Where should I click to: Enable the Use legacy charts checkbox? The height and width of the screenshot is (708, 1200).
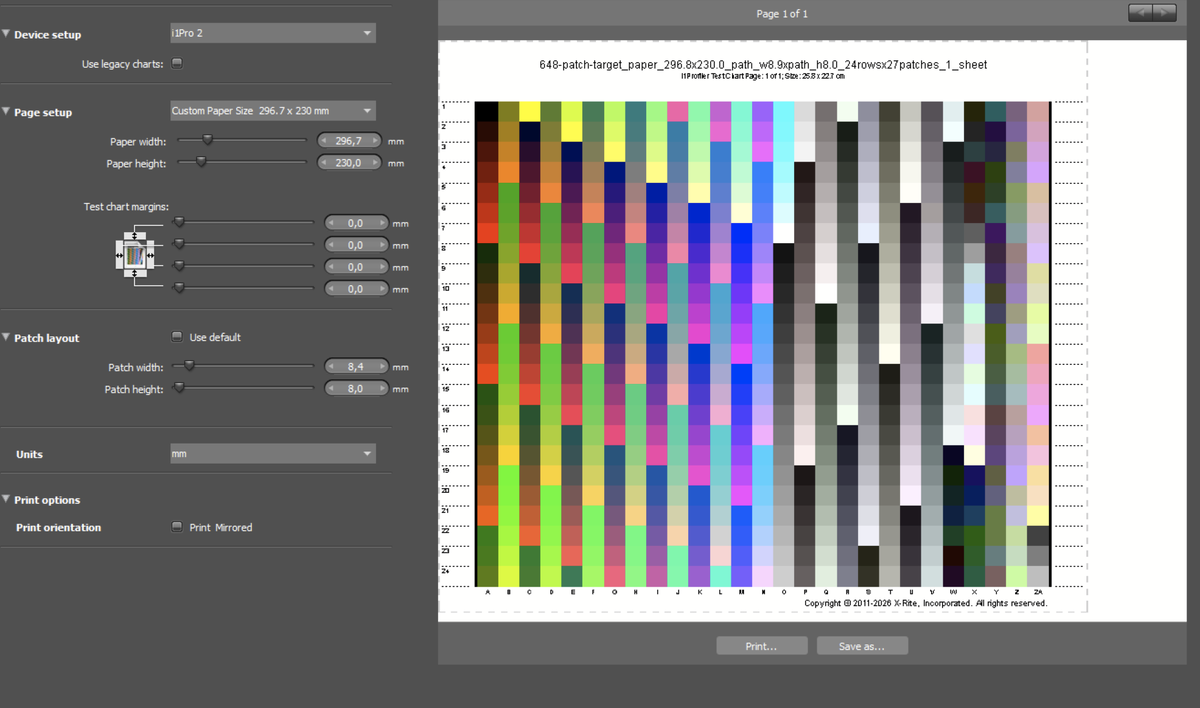177,63
